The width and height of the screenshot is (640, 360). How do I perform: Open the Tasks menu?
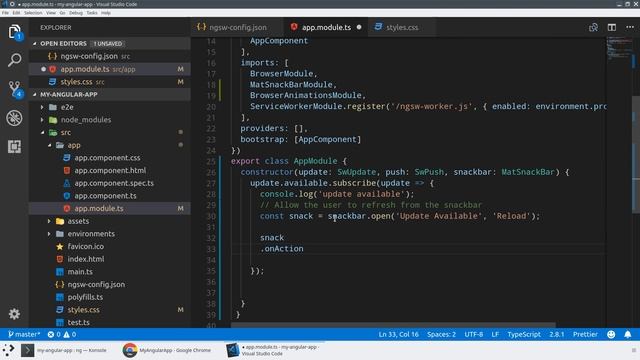[x=92, y=13]
